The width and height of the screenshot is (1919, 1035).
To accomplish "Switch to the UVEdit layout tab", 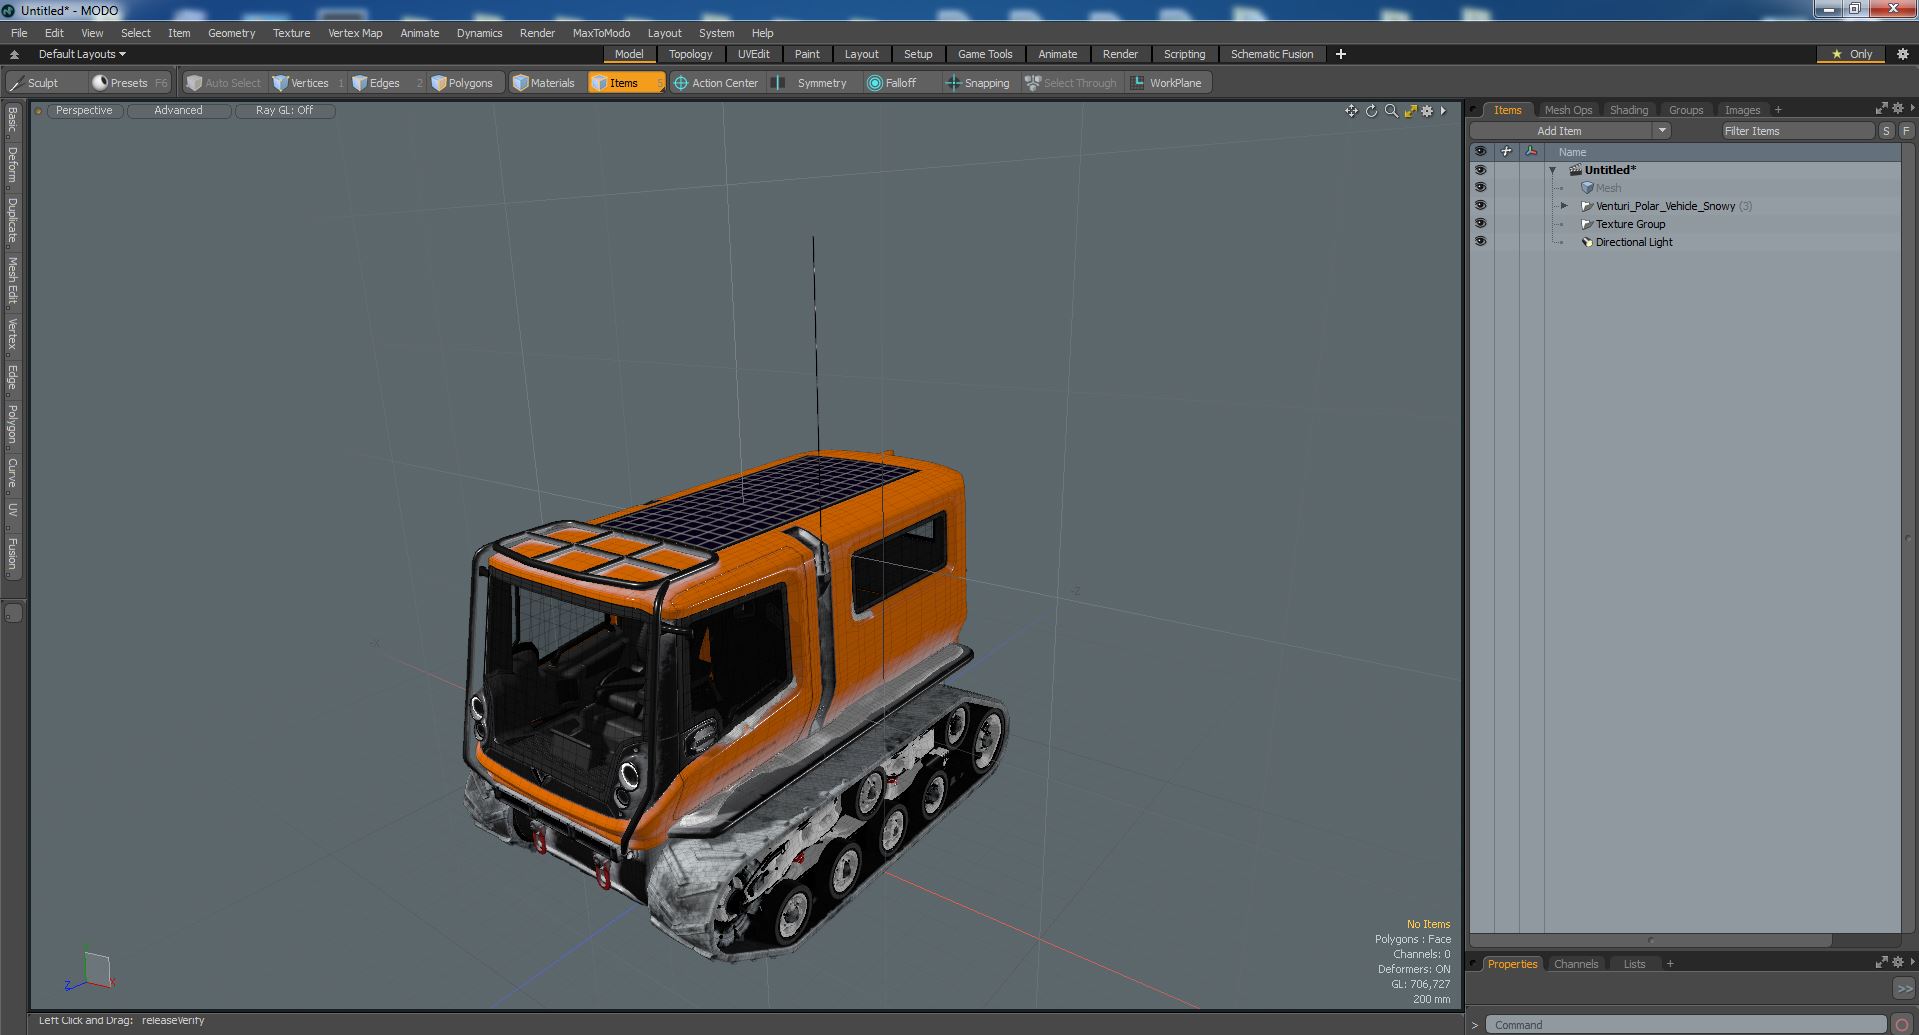I will click(x=753, y=54).
